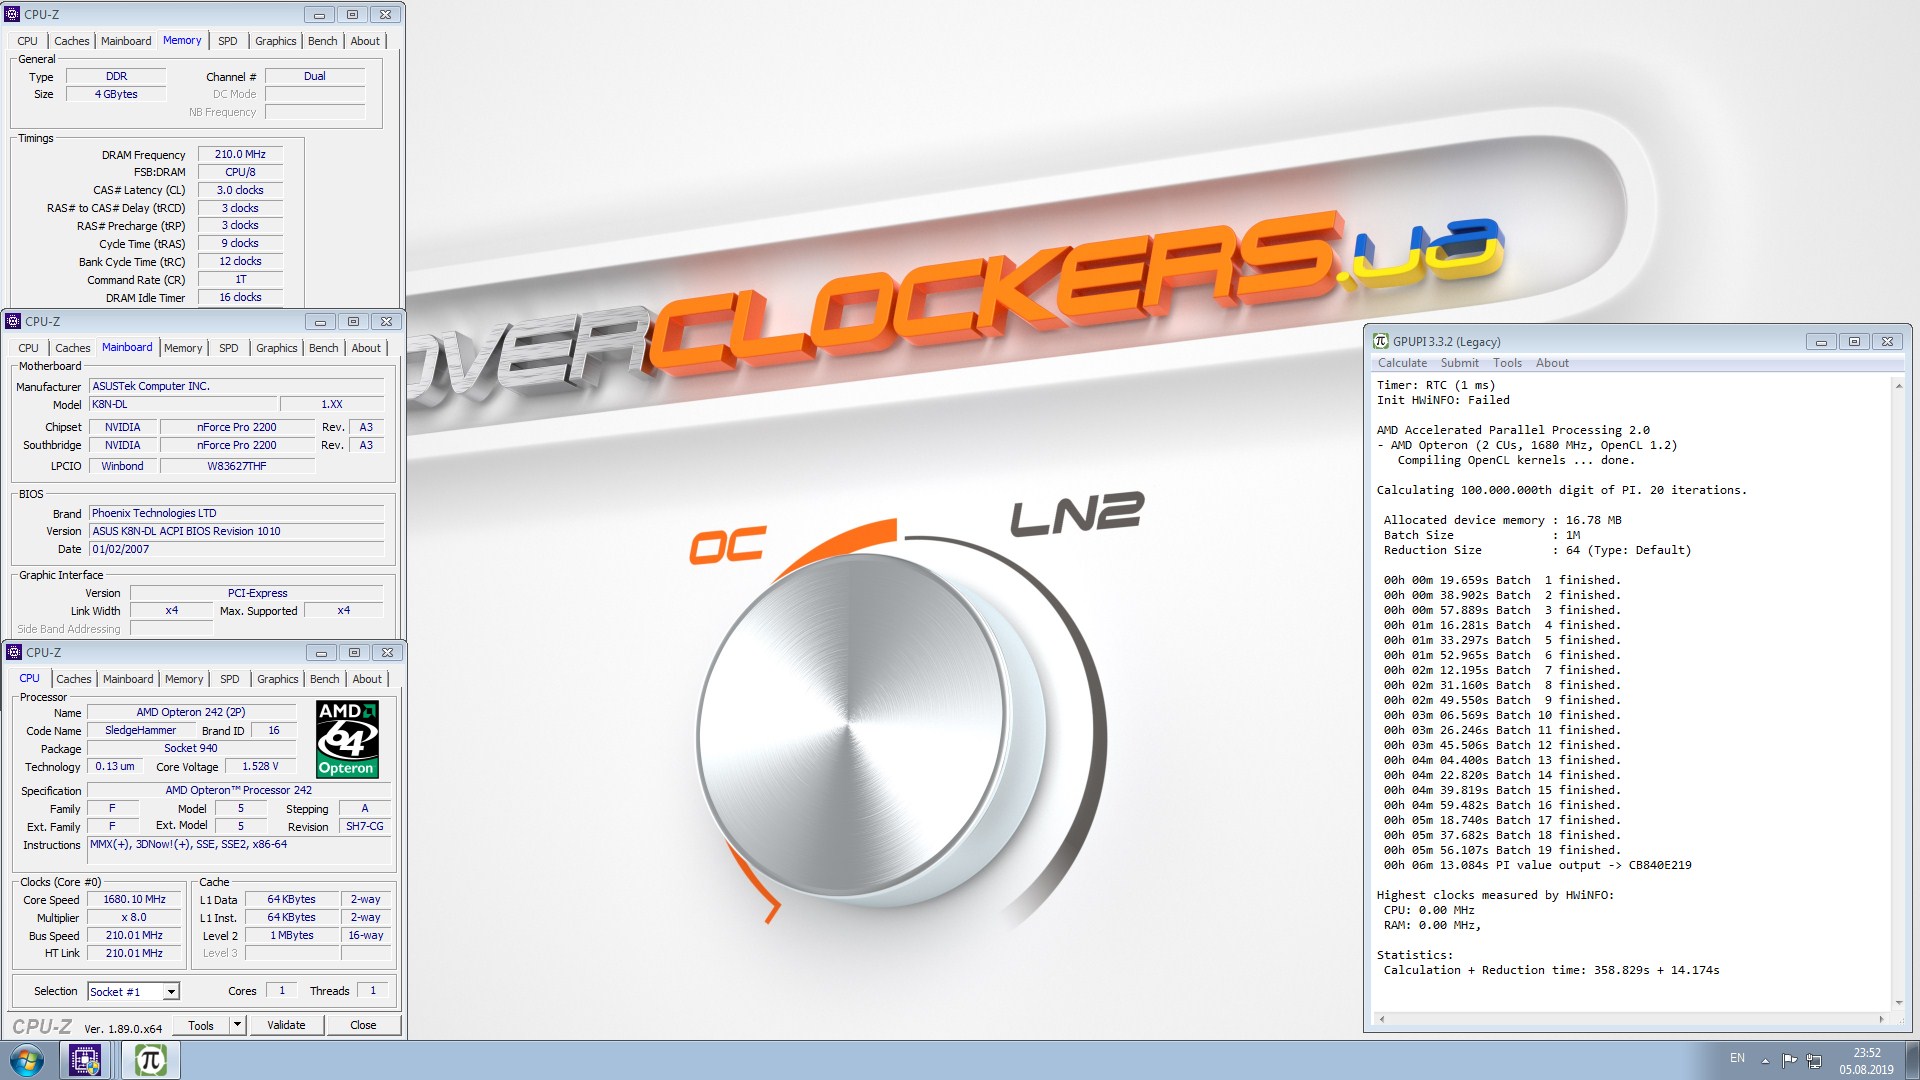The width and height of the screenshot is (1920, 1080).
Task: Close the CPU-Z Memory window
Action: (386, 15)
